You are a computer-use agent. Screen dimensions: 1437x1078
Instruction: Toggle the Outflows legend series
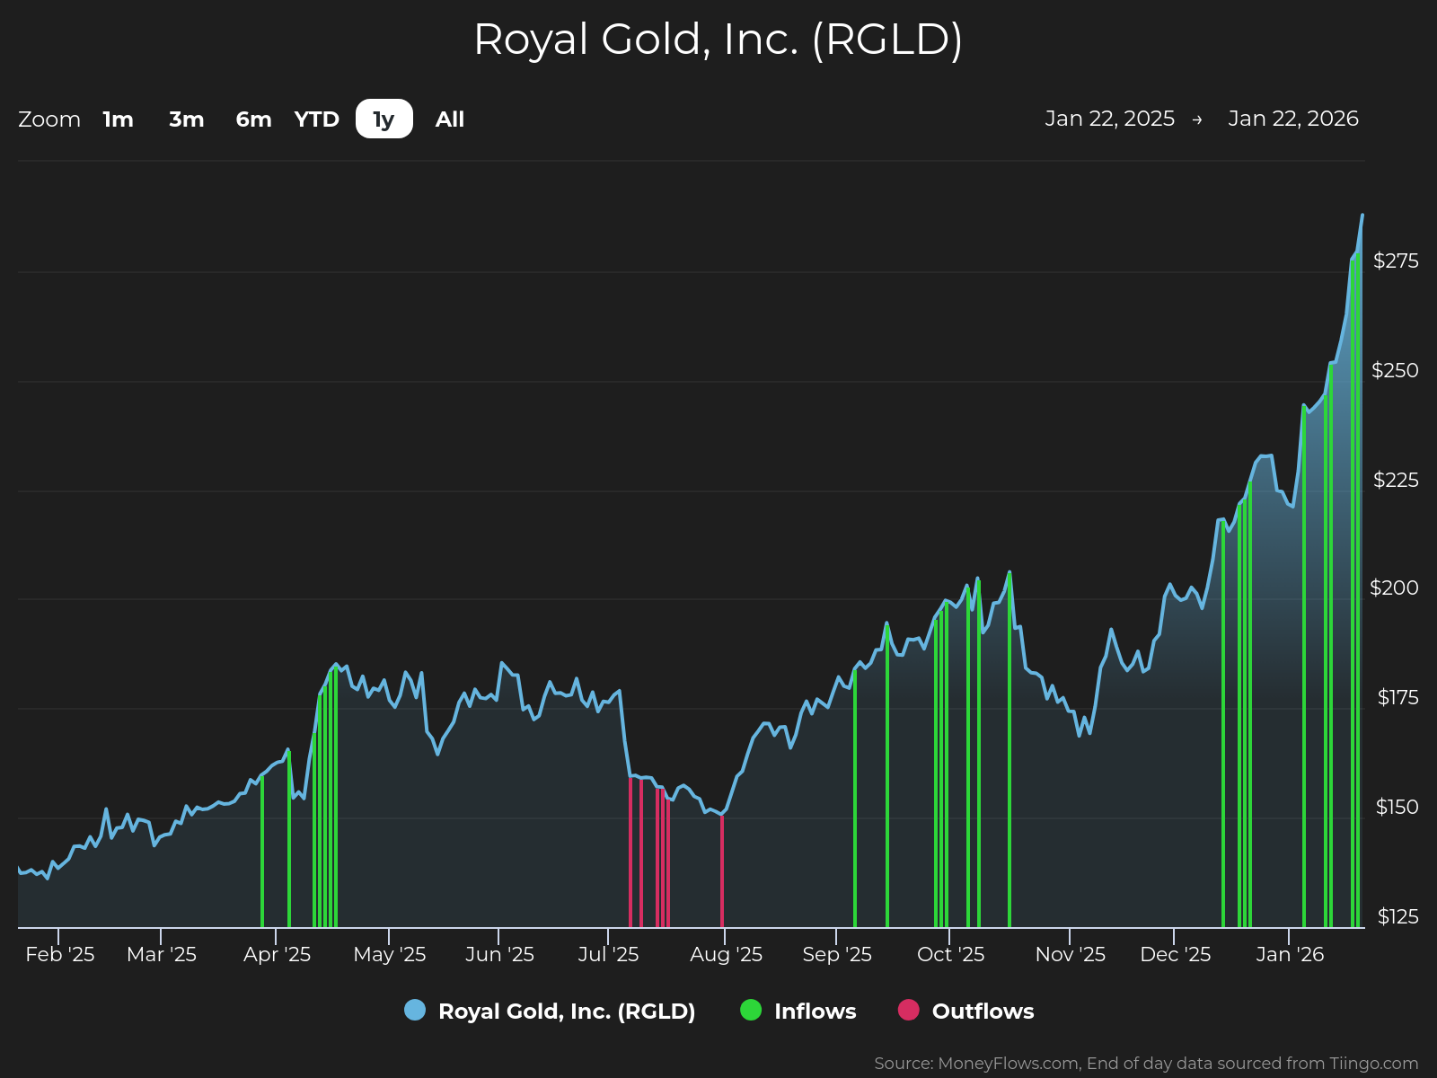[x=966, y=1011]
